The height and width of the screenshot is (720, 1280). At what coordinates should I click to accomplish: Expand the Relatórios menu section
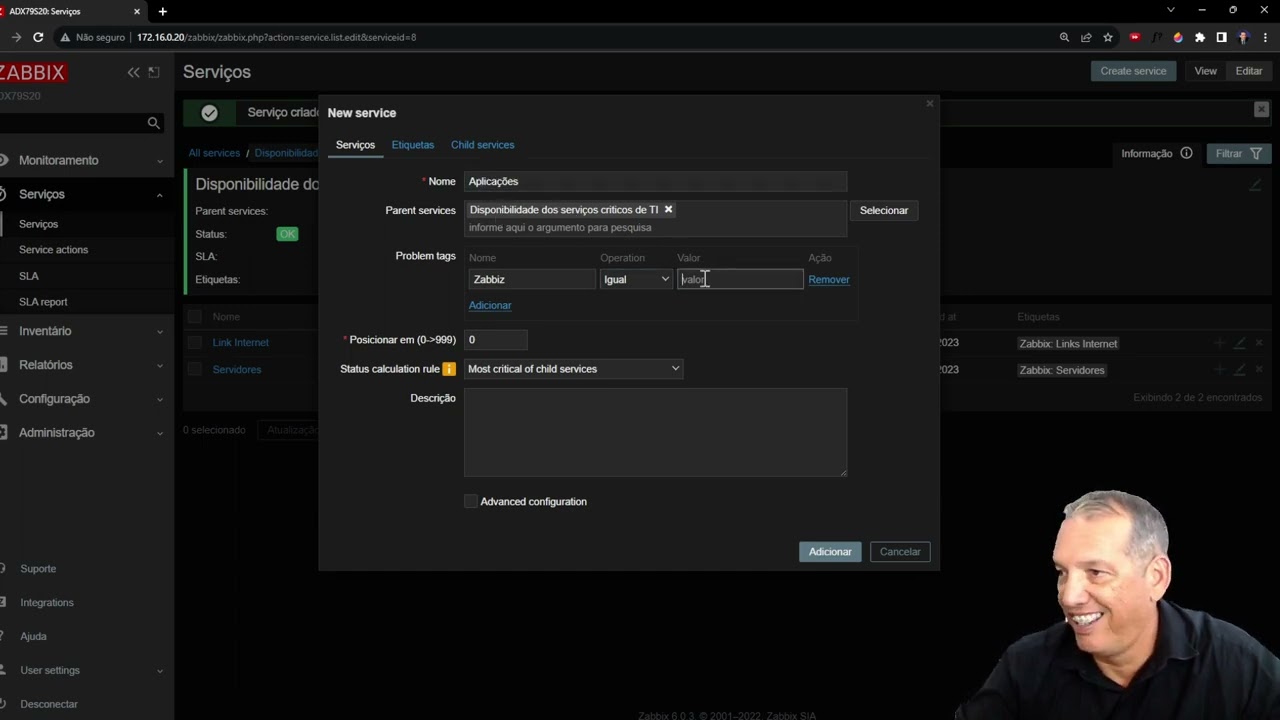click(86, 365)
